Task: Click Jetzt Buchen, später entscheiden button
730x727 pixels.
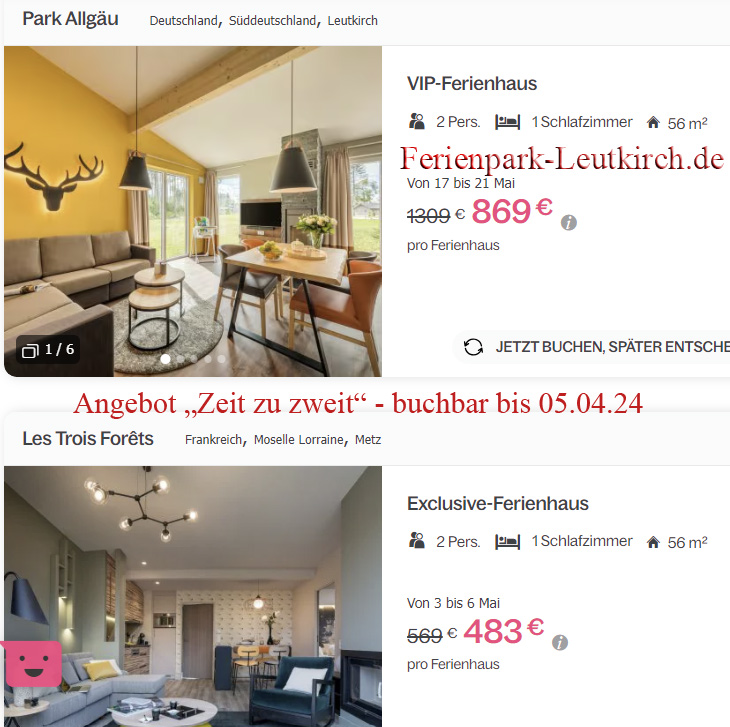Action: tap(592, 347)
